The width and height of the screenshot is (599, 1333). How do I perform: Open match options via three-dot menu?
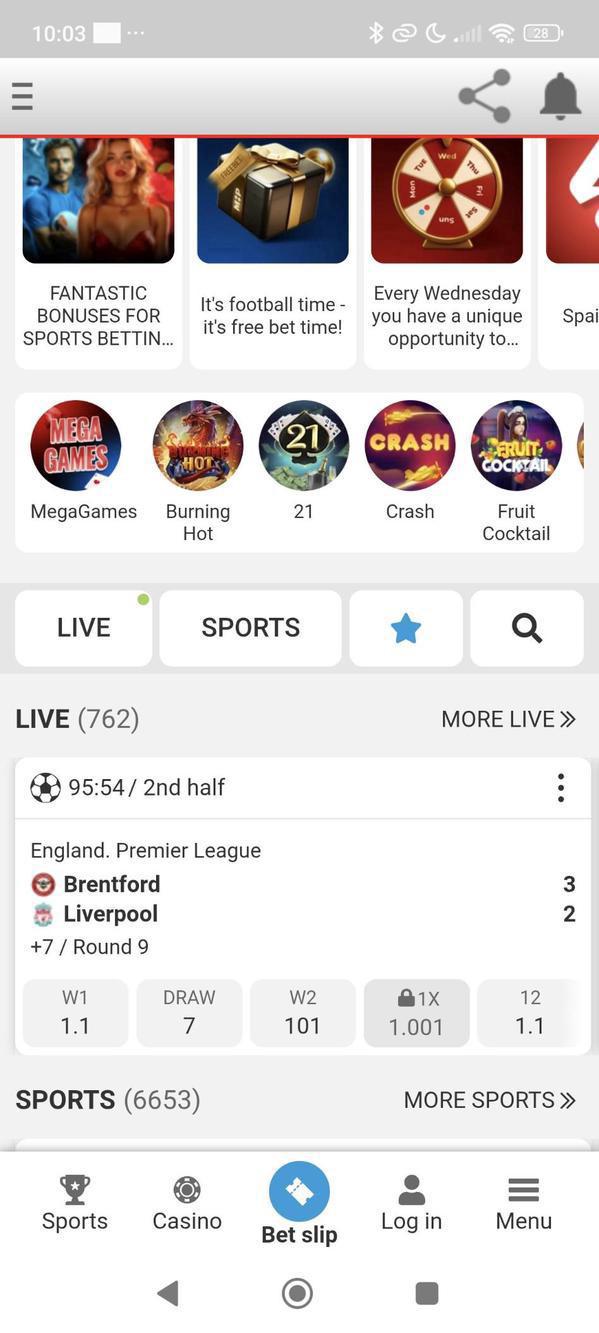561,787
